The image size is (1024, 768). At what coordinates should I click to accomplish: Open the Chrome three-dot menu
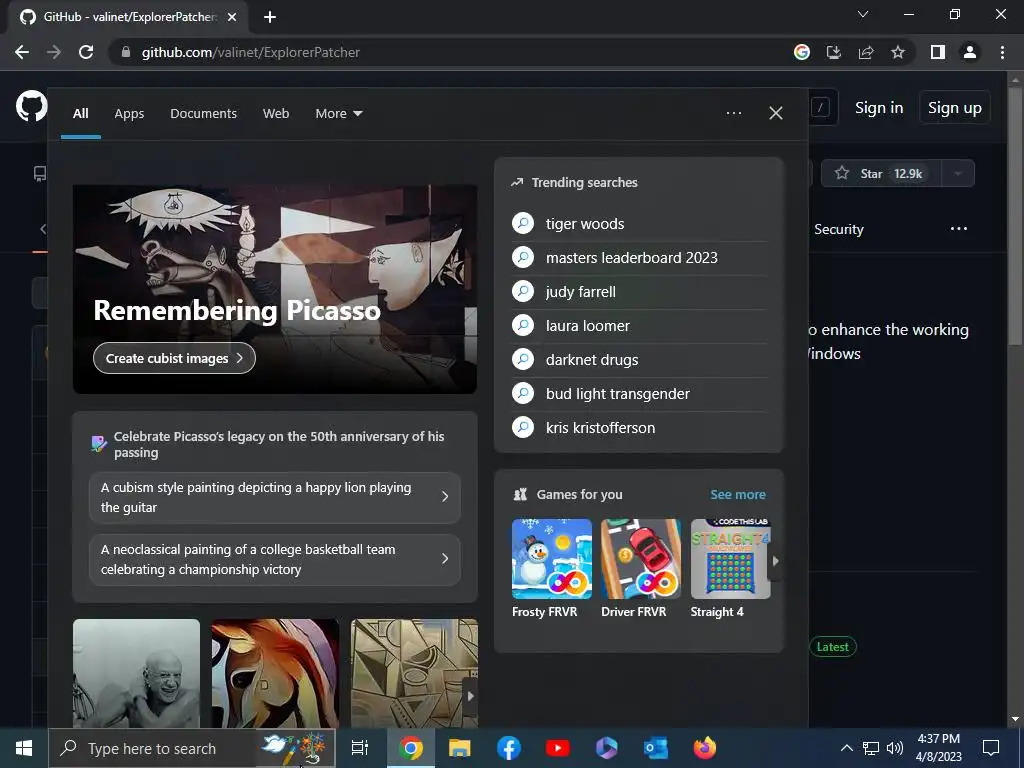click(x=1002, y=52)
